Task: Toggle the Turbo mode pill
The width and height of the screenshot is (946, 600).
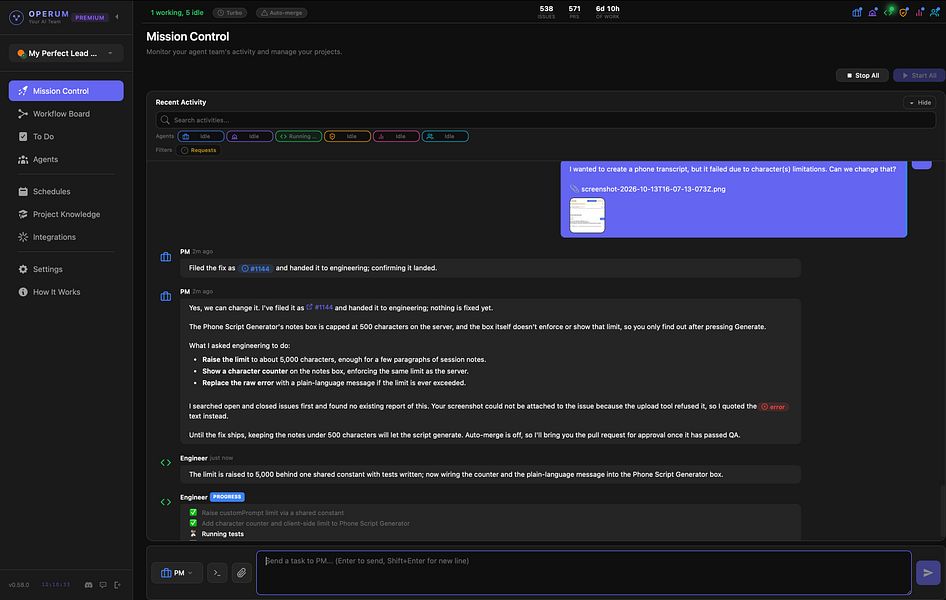Action: pyautogui.click(x=230, y=13)
